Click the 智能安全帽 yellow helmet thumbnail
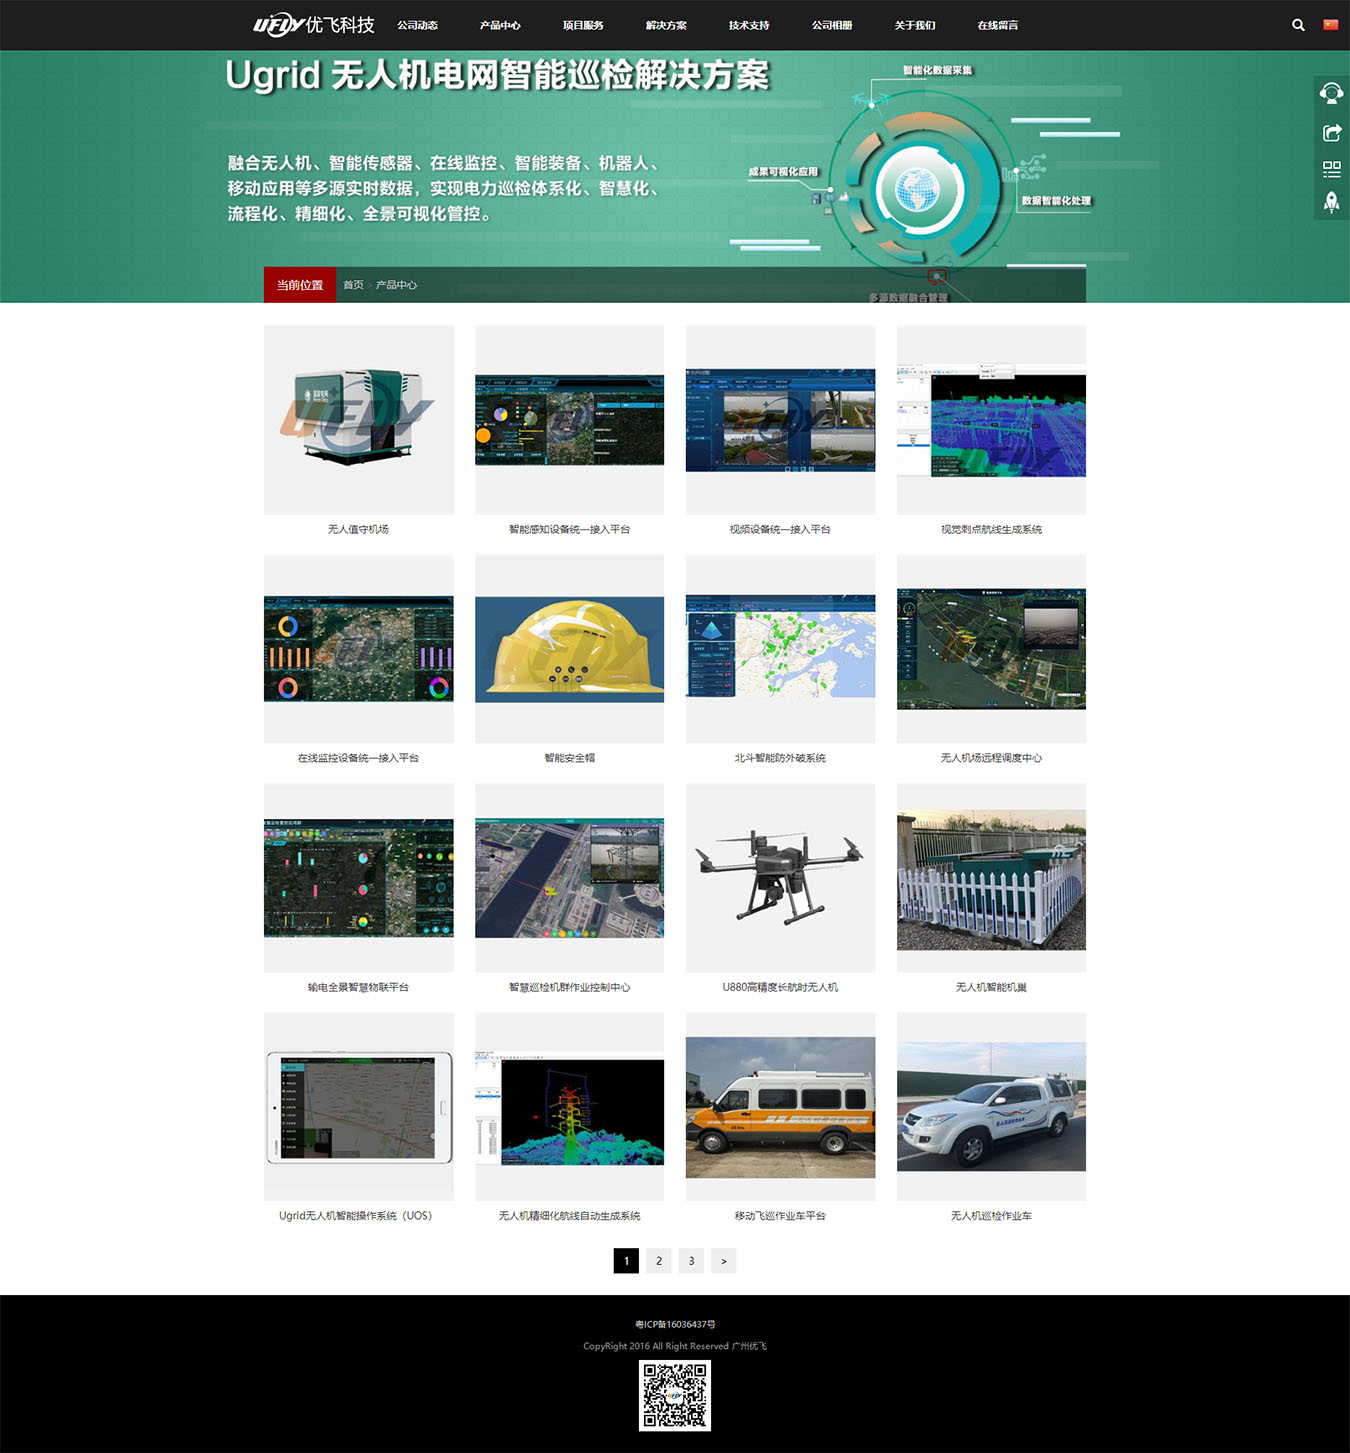1350x1453 pixels. [569, 649]
